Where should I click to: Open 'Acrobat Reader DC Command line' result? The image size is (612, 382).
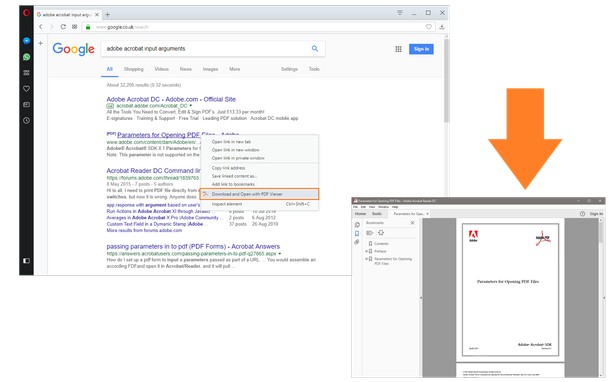(x=153, y=171)
